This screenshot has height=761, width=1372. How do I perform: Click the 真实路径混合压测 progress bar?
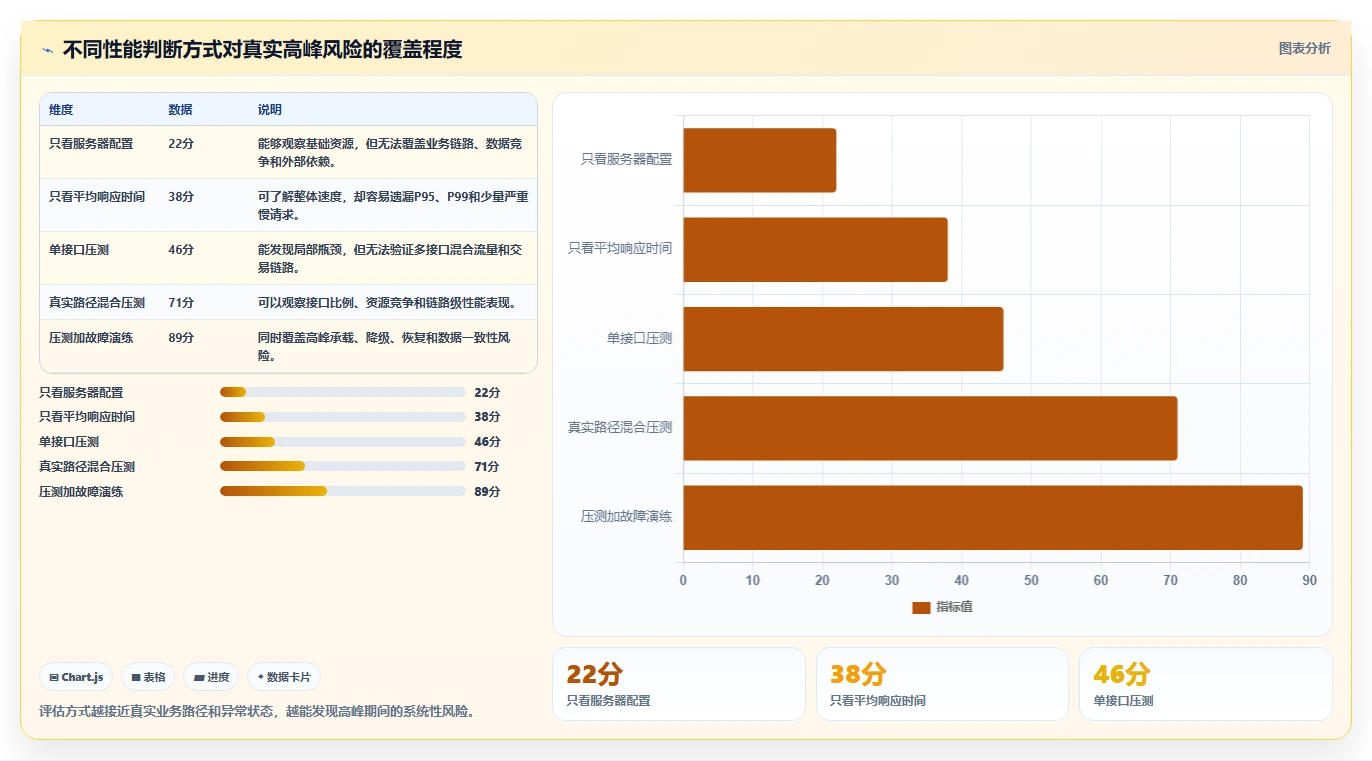point(342,466)
